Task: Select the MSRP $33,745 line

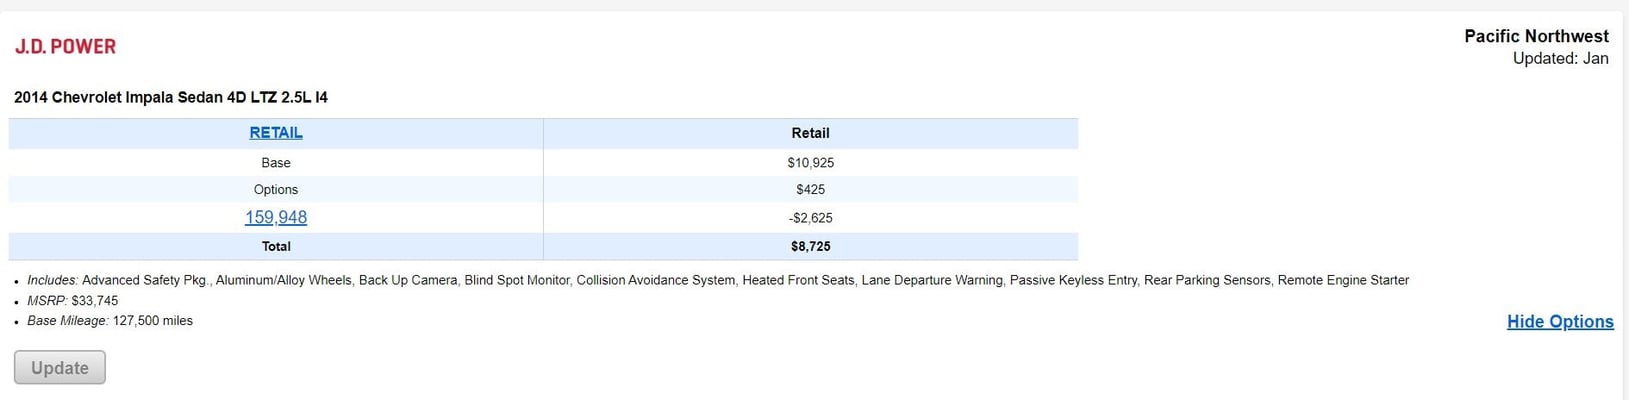Action: (x=72, y=300)
